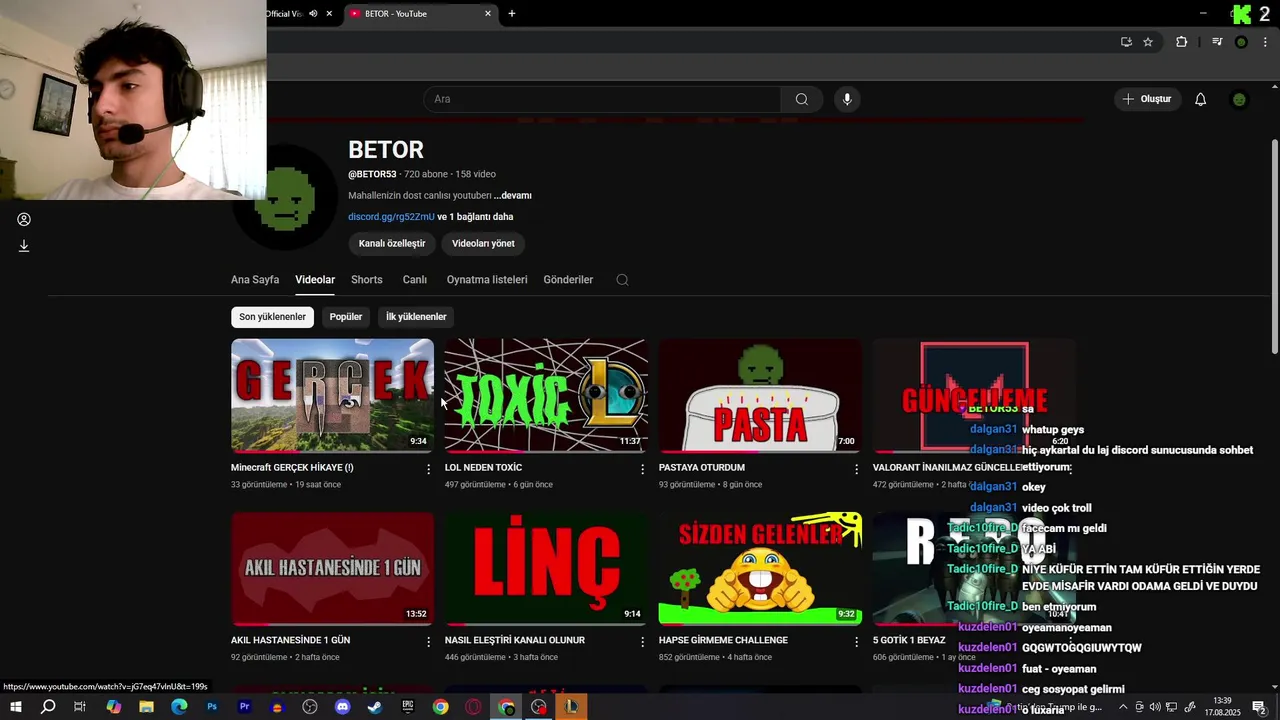Open OBS Studio from taskbar

(x=310, y=707)
